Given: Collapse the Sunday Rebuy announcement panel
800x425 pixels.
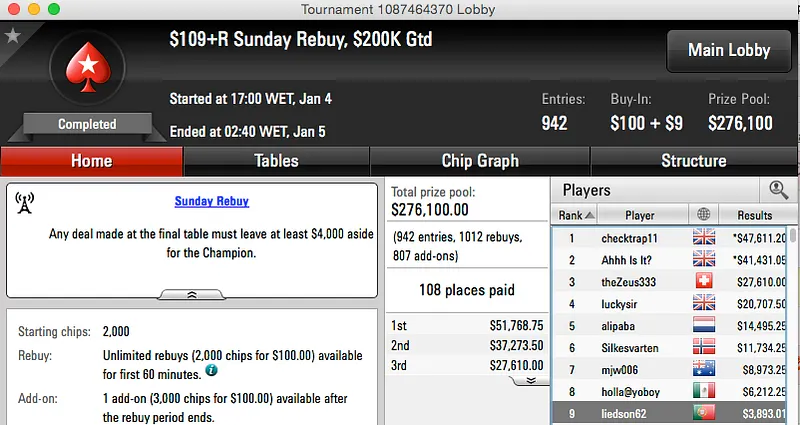Looking at the screenshot, I should (191, 294).
